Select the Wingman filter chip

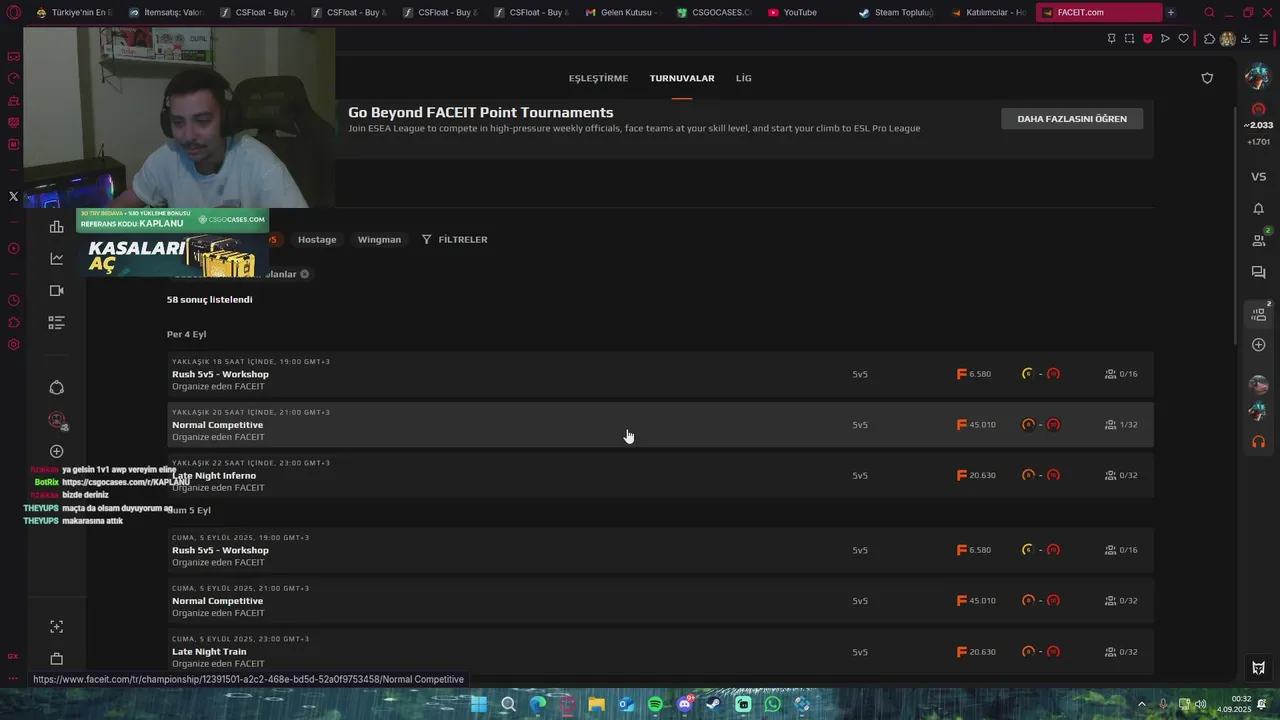click(x=379, y=239)
